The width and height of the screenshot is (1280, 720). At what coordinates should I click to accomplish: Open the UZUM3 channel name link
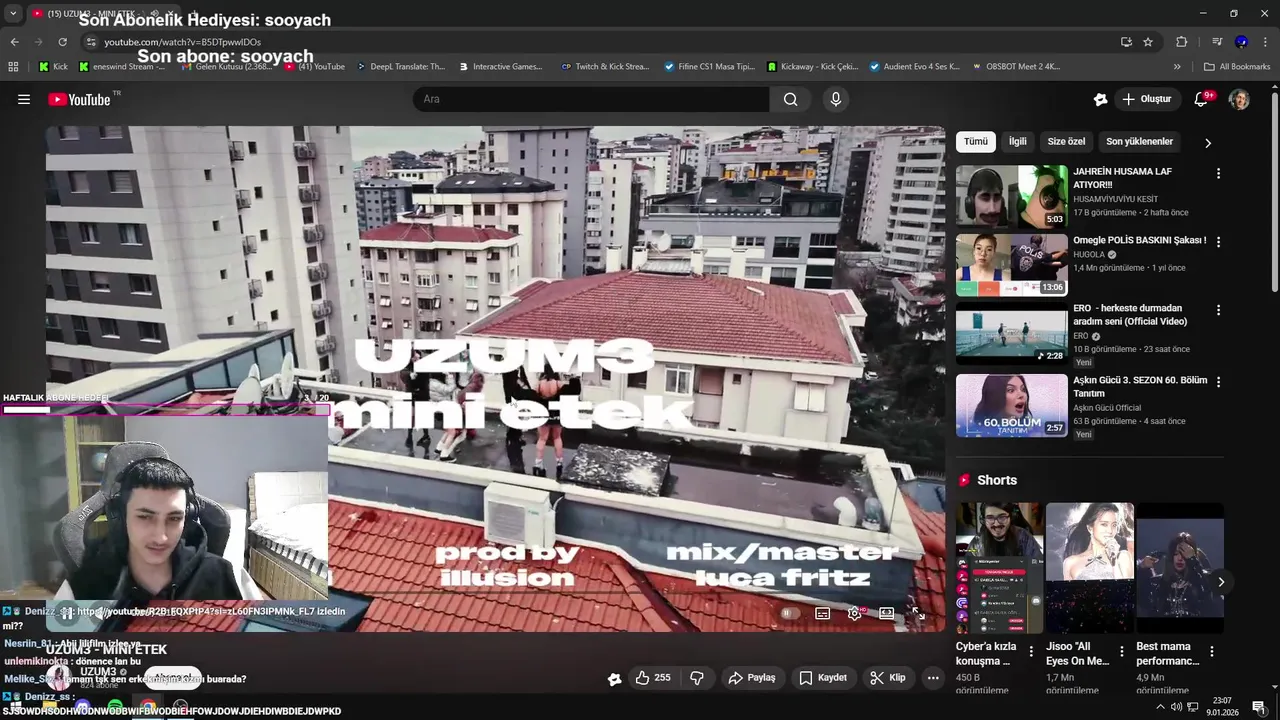point(98,672)
